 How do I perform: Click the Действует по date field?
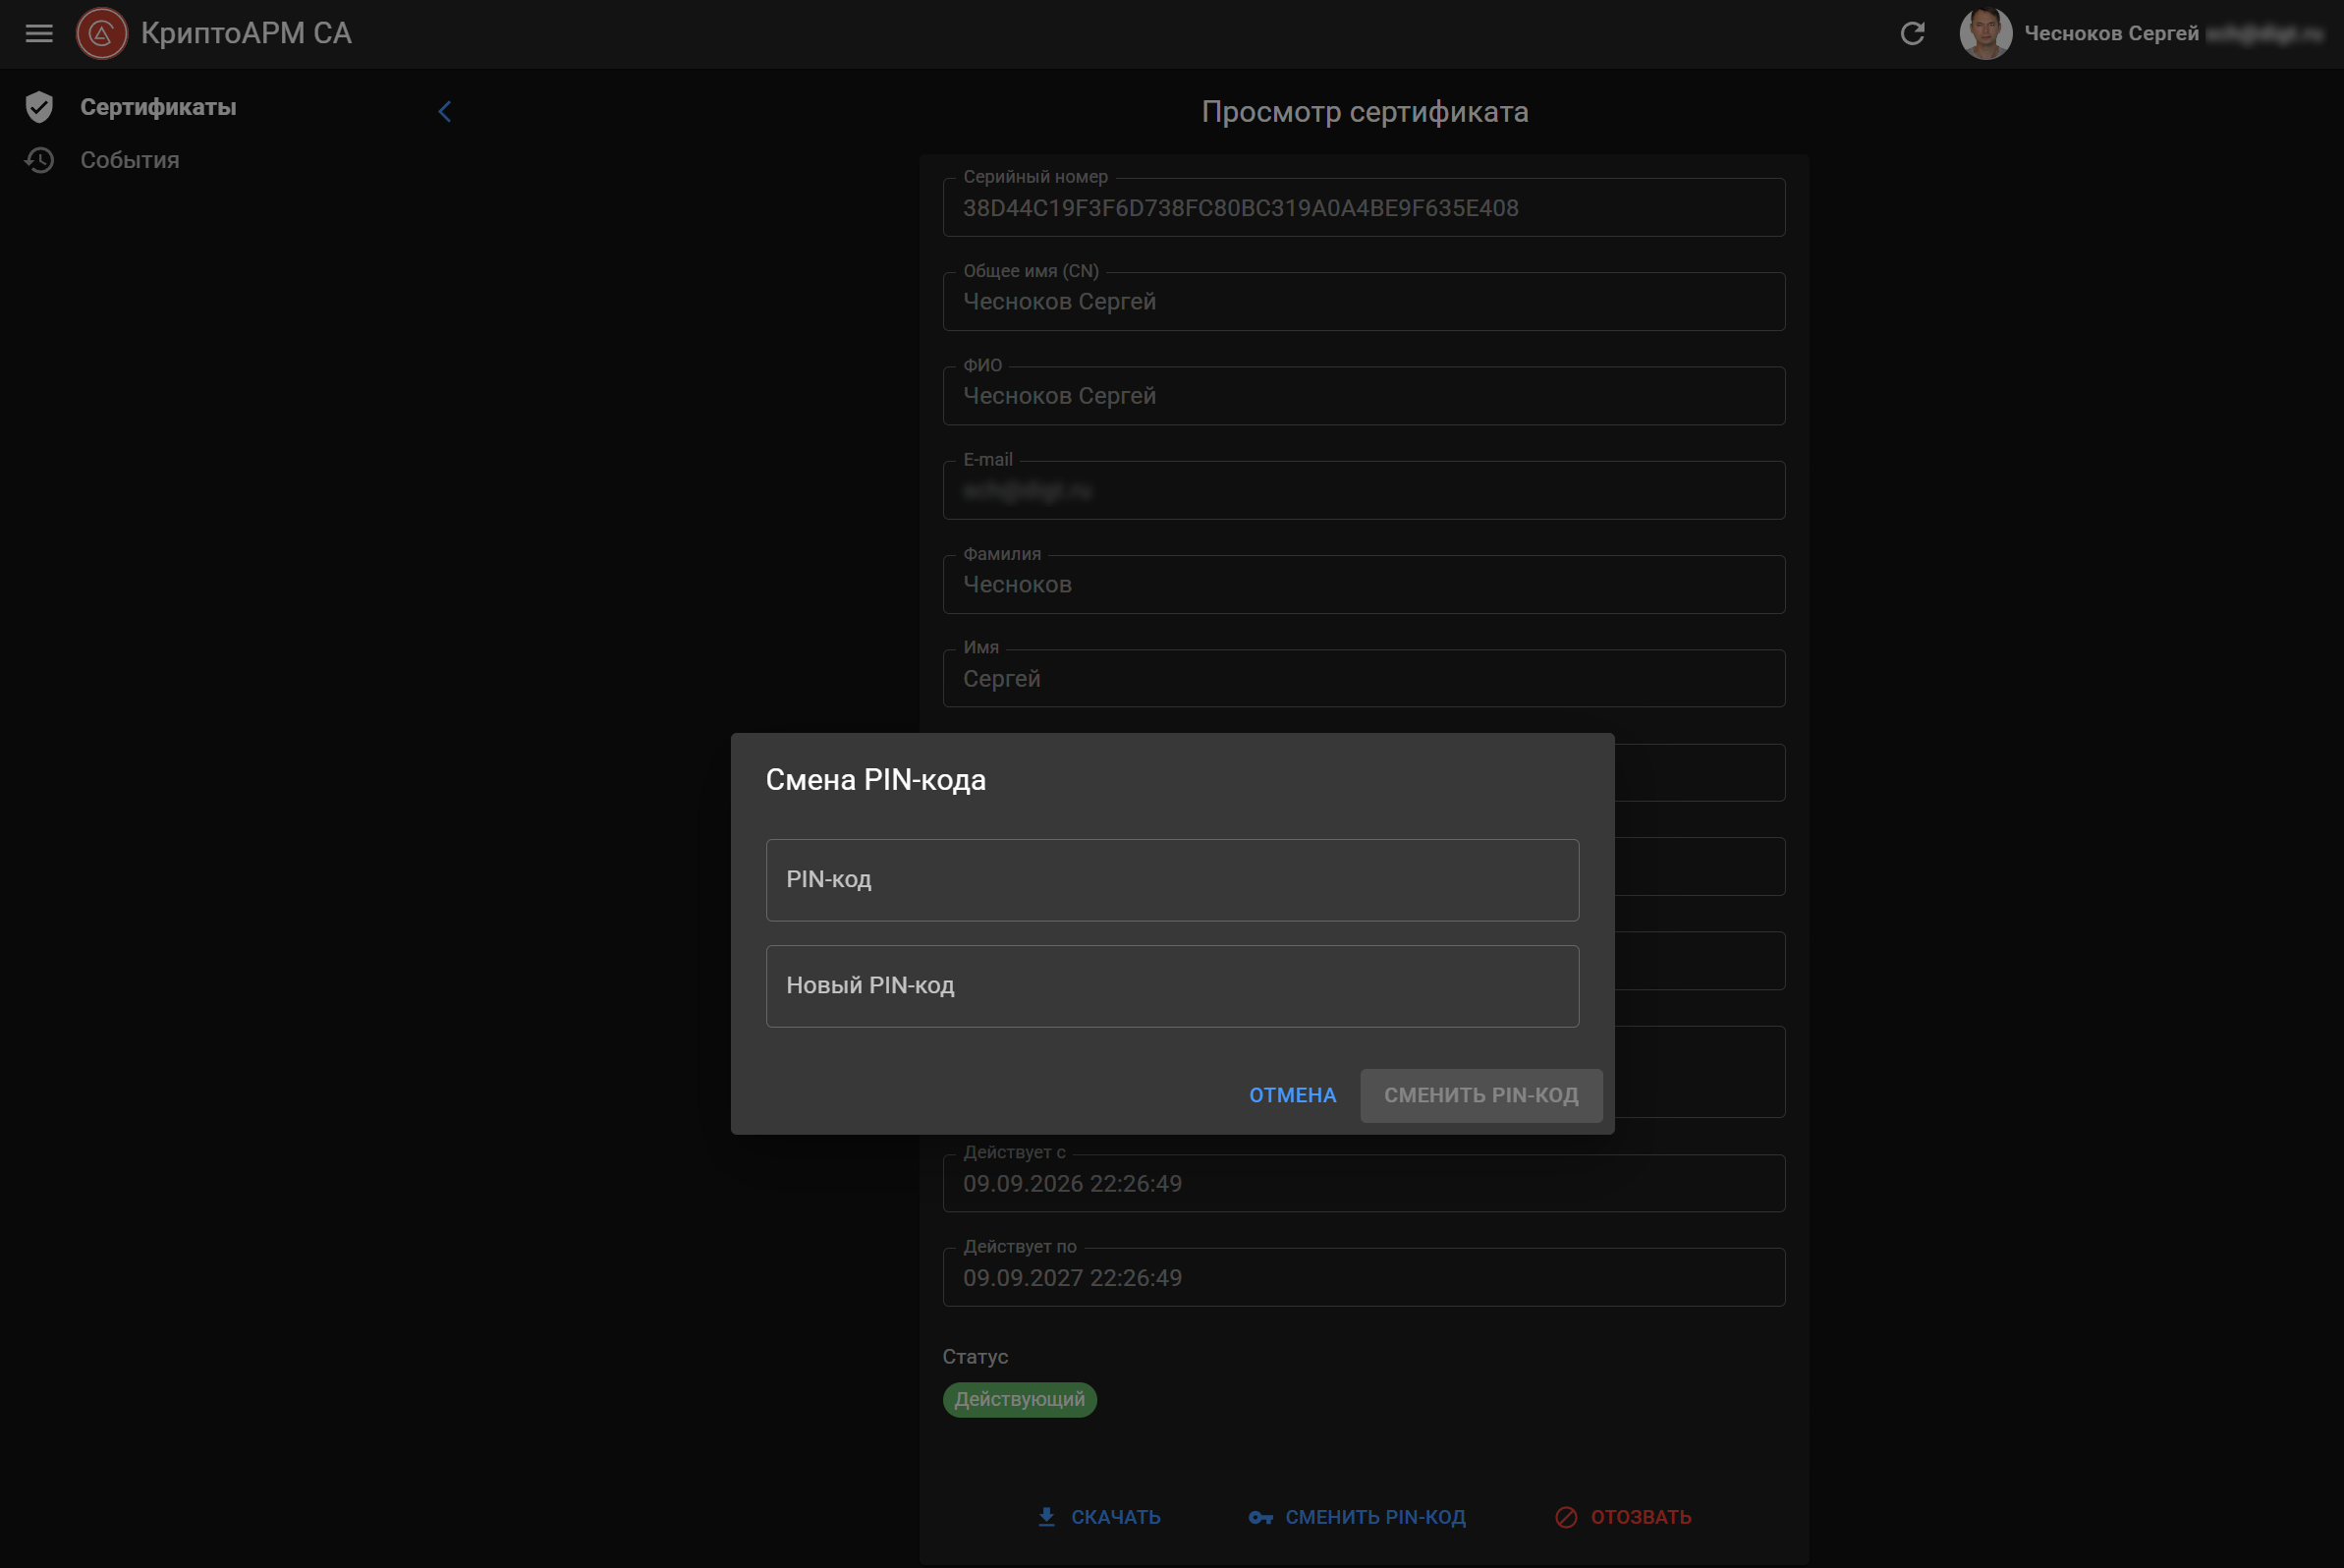(1363, 1277)
